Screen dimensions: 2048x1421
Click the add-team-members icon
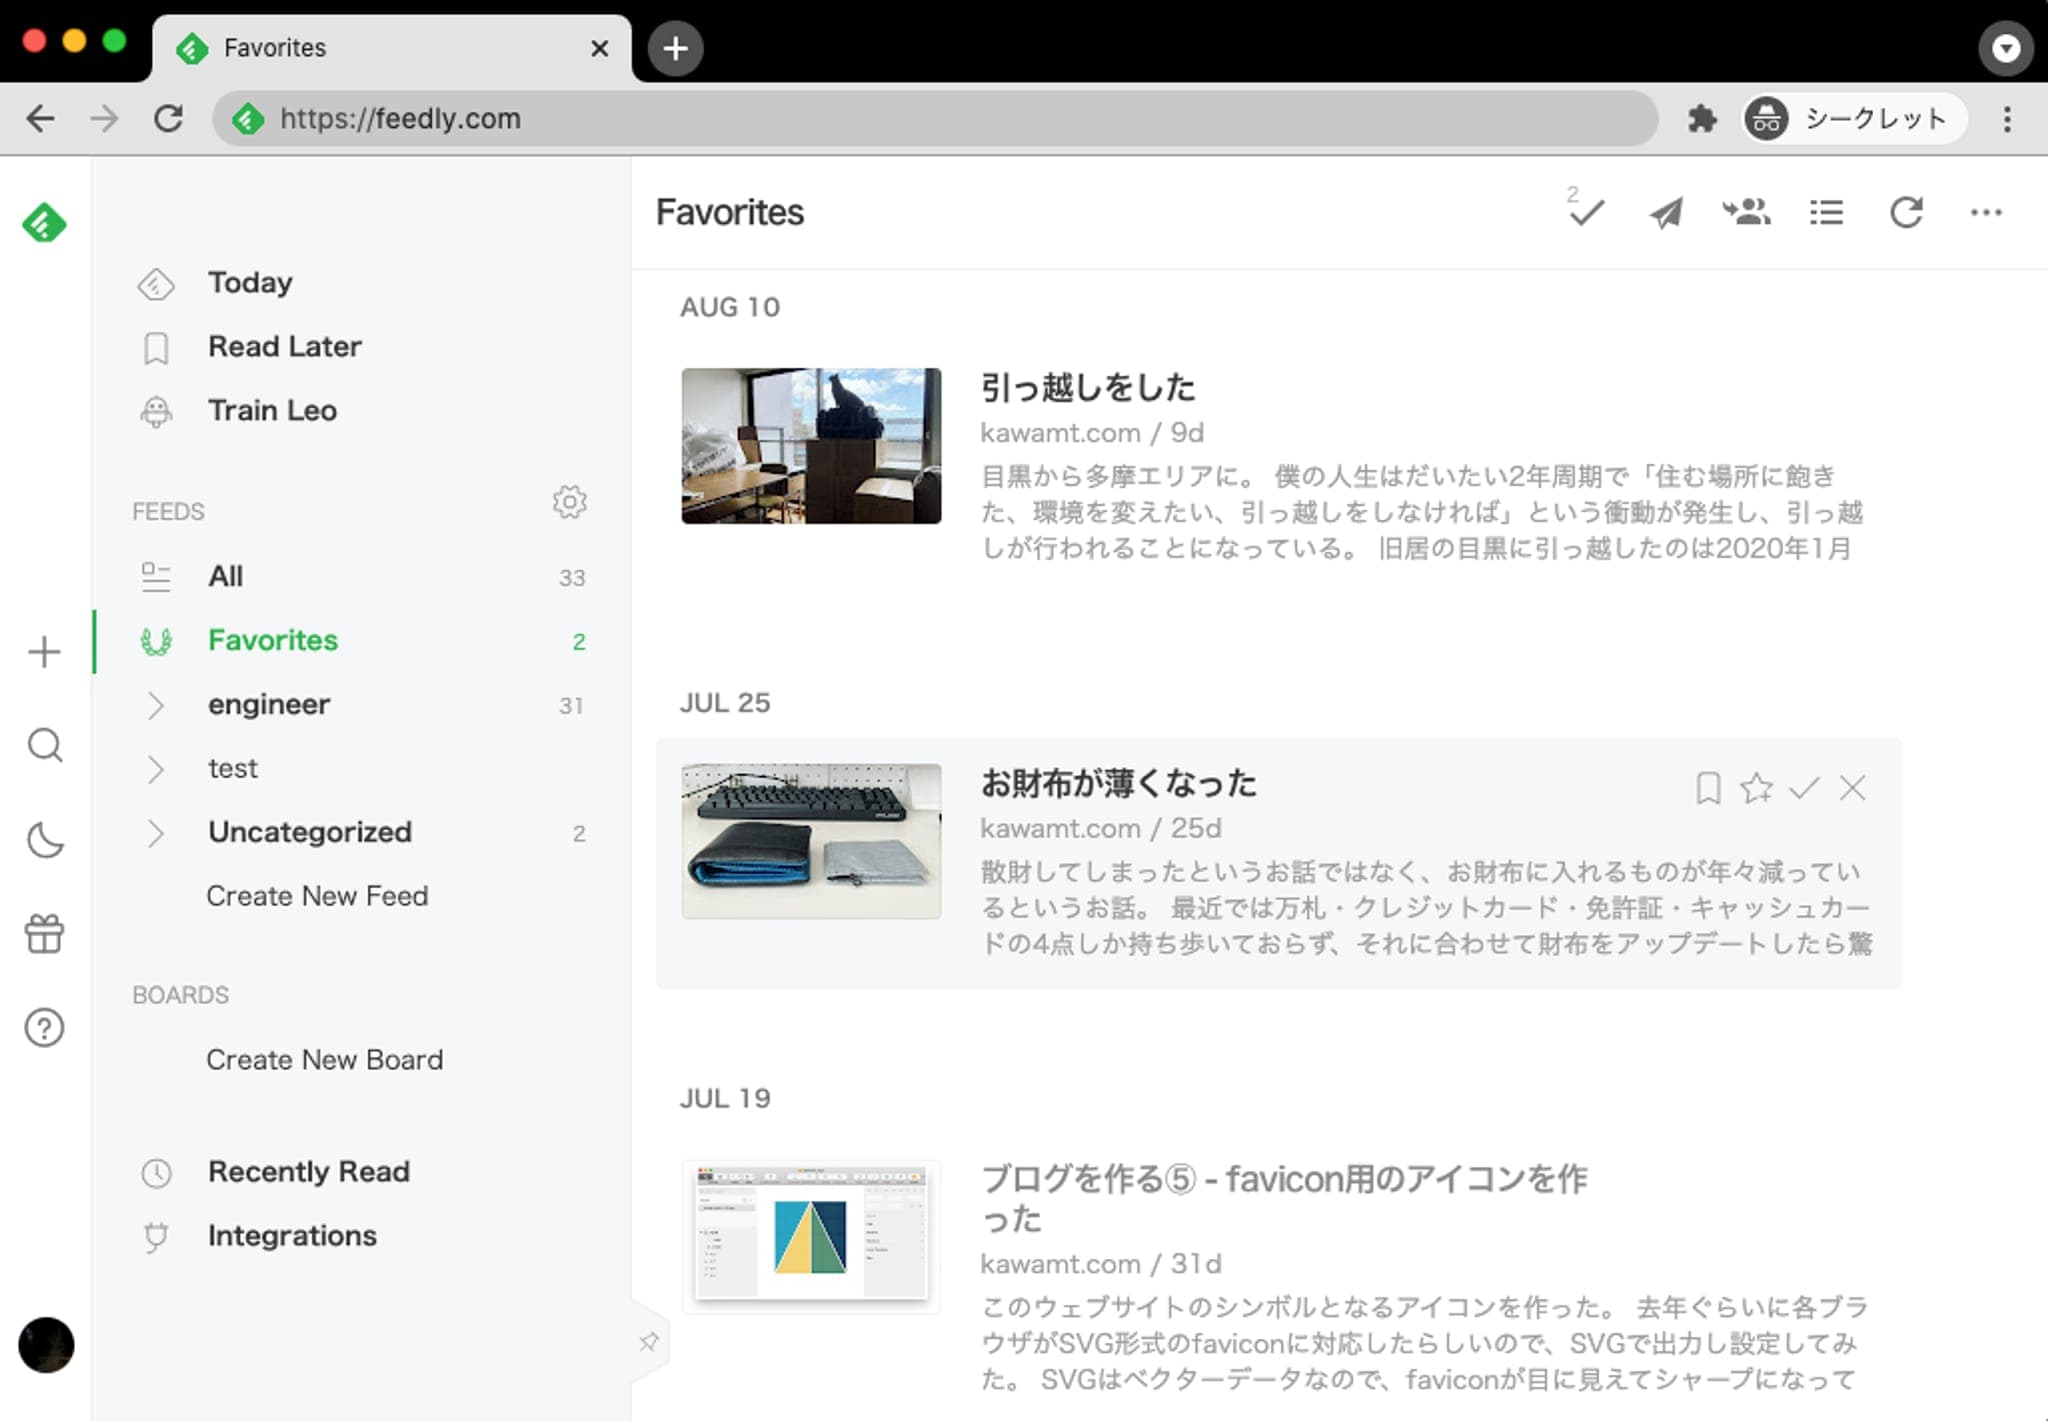(1746, 212)
